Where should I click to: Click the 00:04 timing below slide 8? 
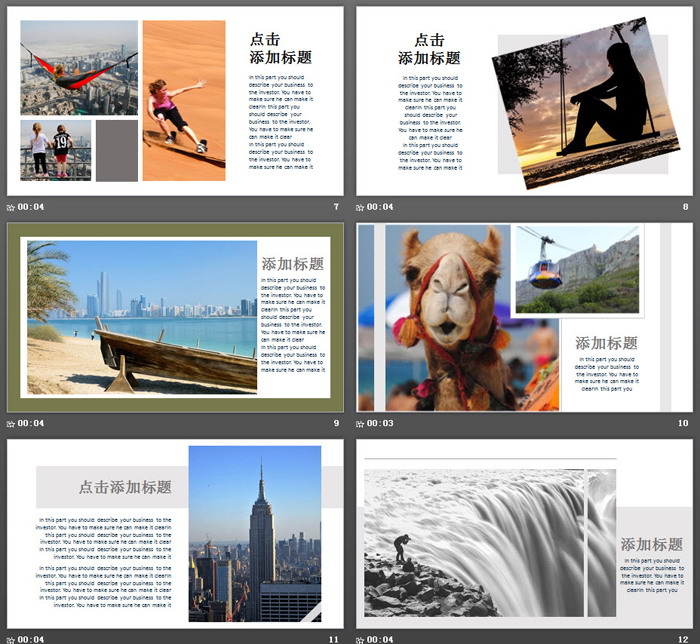point(381,207)
